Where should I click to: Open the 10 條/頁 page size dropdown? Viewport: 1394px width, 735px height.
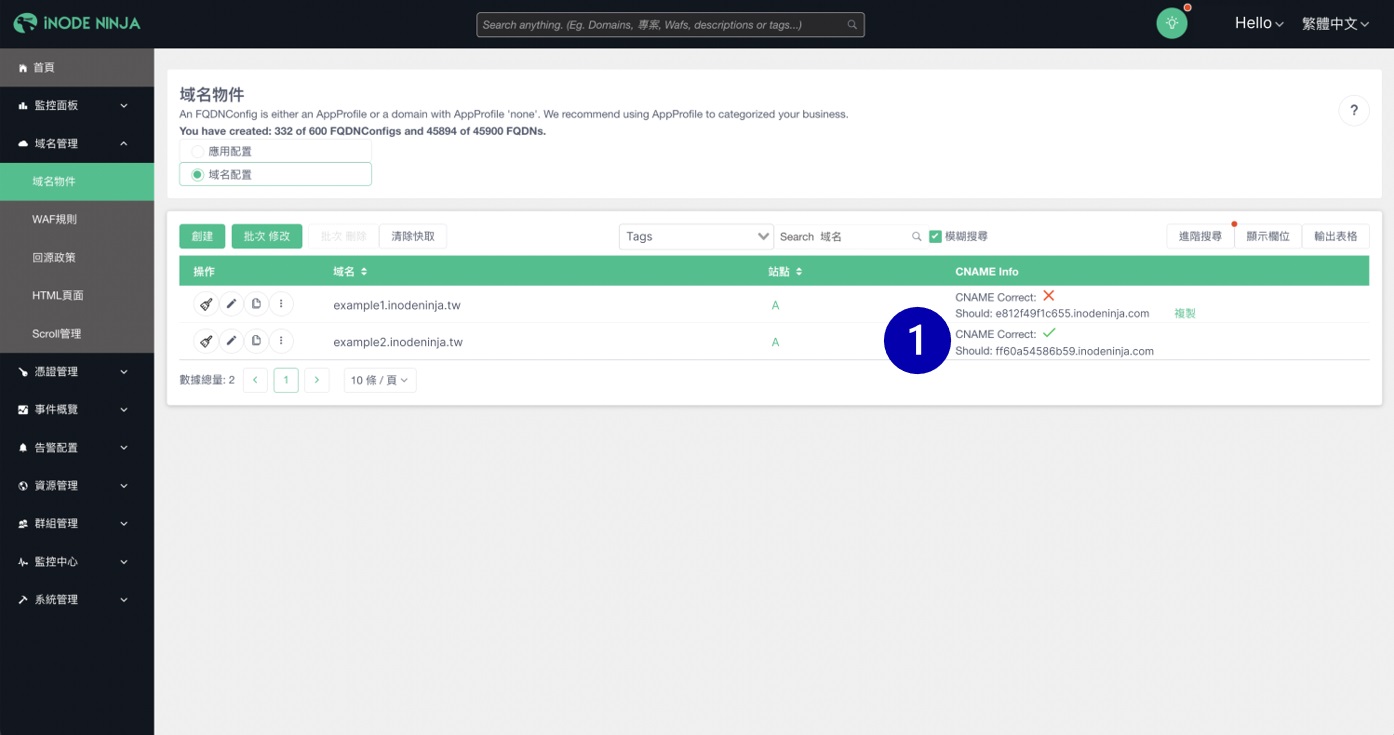pos(380,380)
